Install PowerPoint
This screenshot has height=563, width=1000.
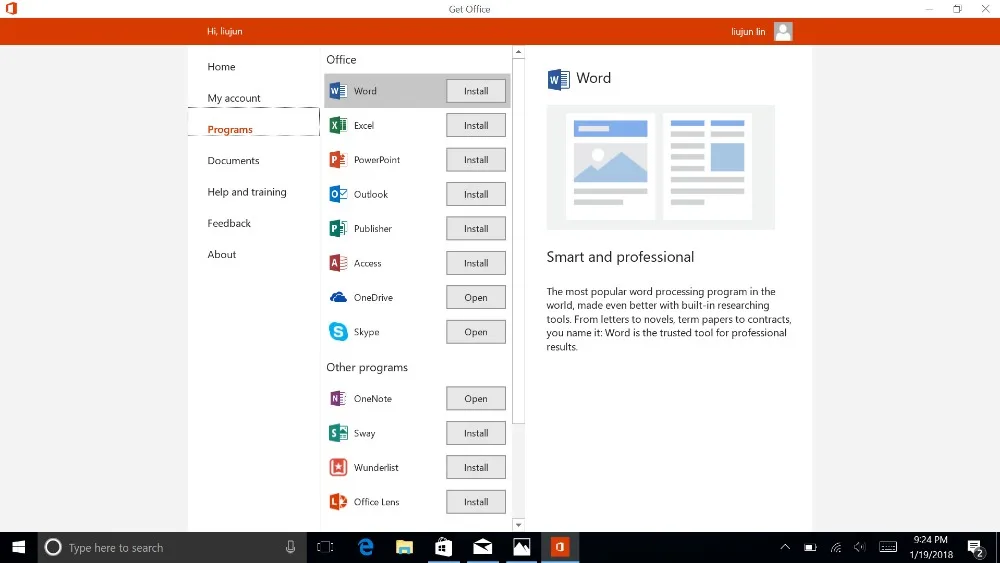point(476,159)
